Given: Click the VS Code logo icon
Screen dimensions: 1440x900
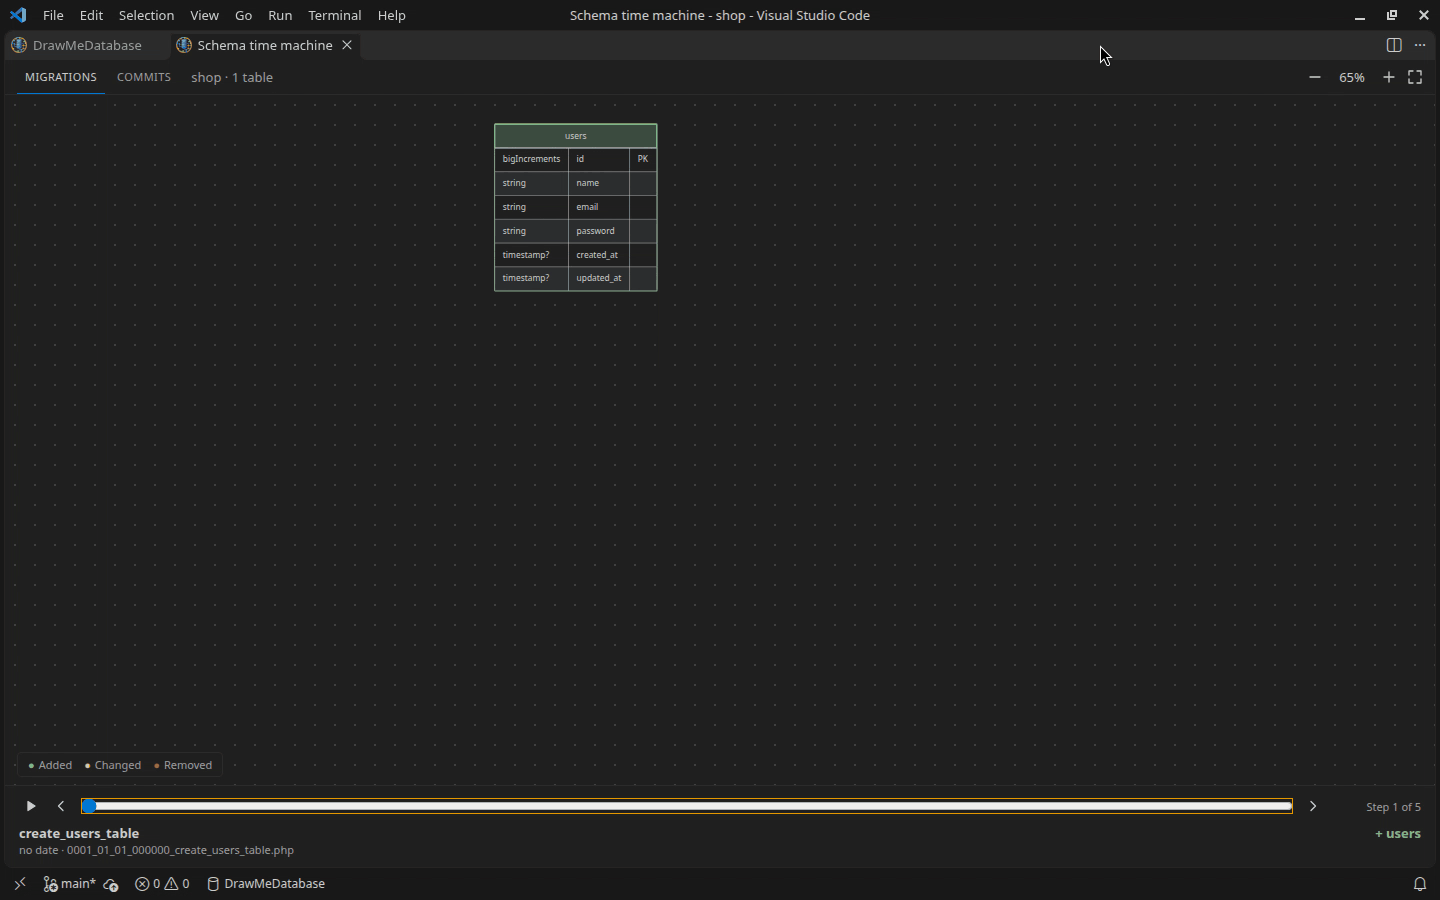Looking at the screenshot, I should 18,15.
